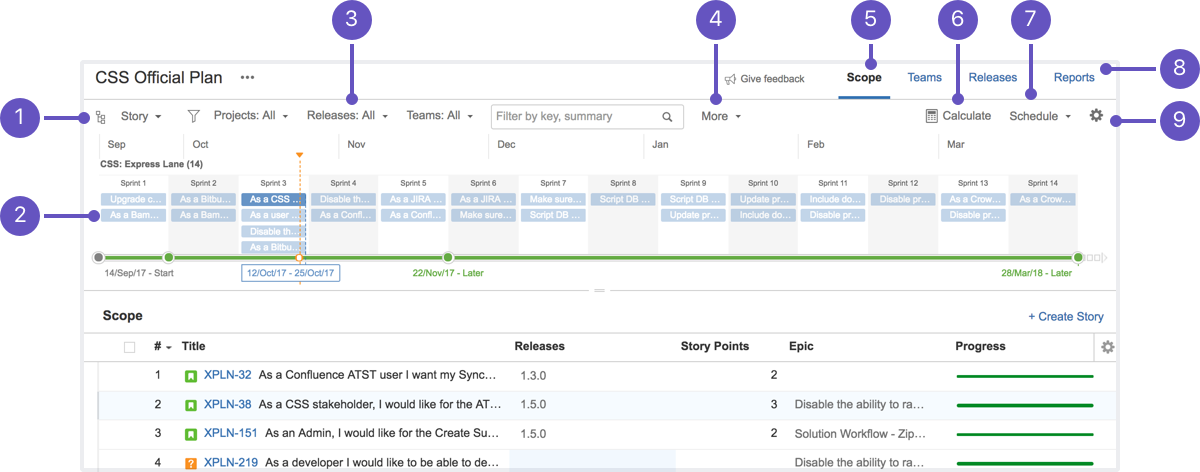Click the Sprint 10 header
This screenshot has width=1200, height=472.
(763, 183)
